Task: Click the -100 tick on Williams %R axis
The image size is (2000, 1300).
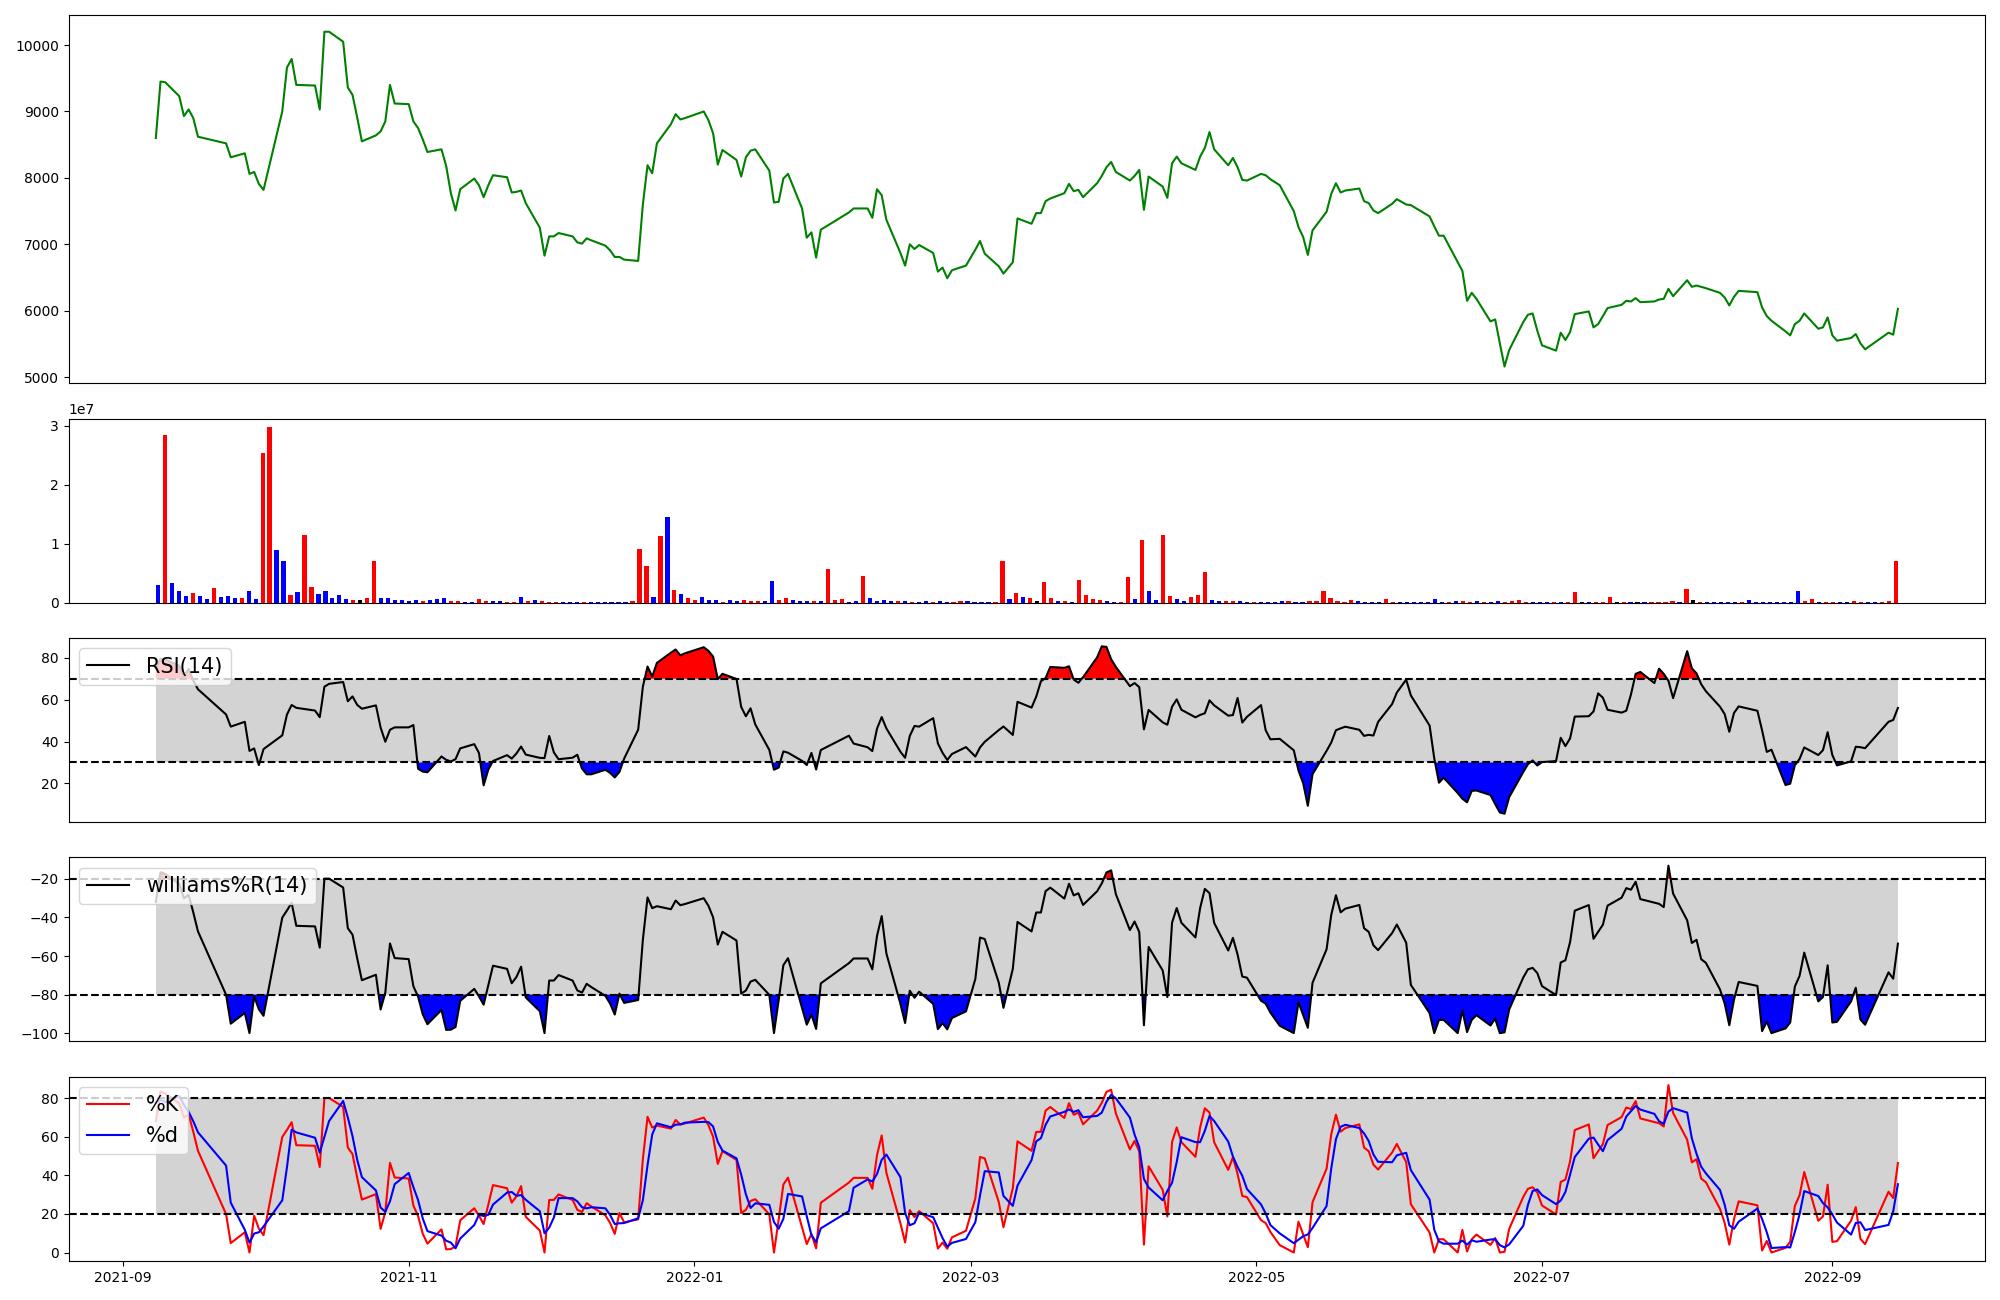Action: point(39,1034)
